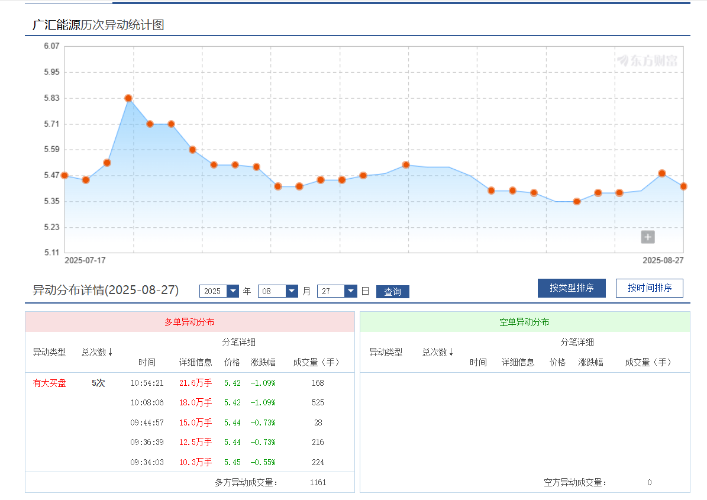
Task: Click the -0.55% change cell
Action: pos(263,462)
